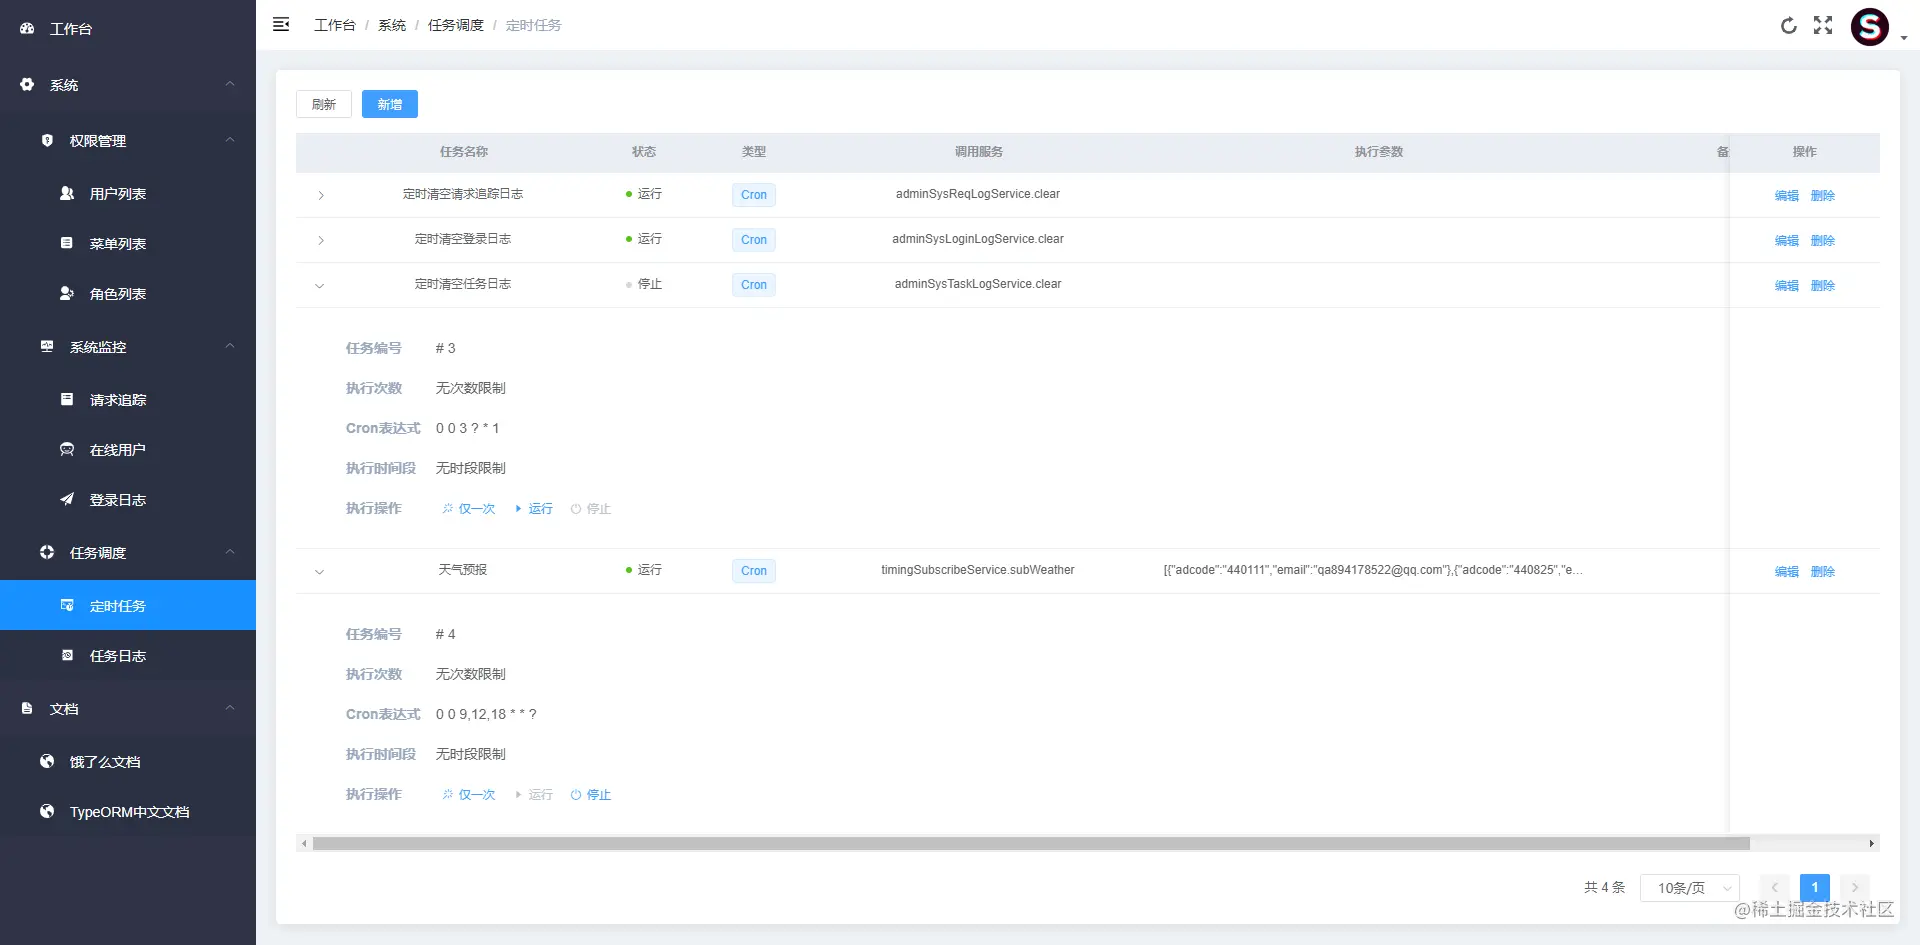
Task: Click the scrollbar left arrow of table
Action: [304, 844]
